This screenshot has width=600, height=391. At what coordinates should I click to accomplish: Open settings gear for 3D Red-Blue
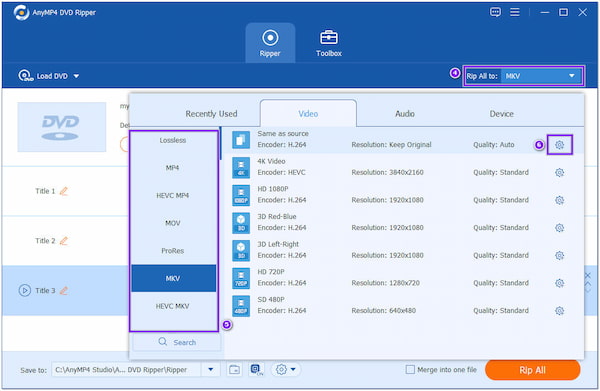click(559, 228)
